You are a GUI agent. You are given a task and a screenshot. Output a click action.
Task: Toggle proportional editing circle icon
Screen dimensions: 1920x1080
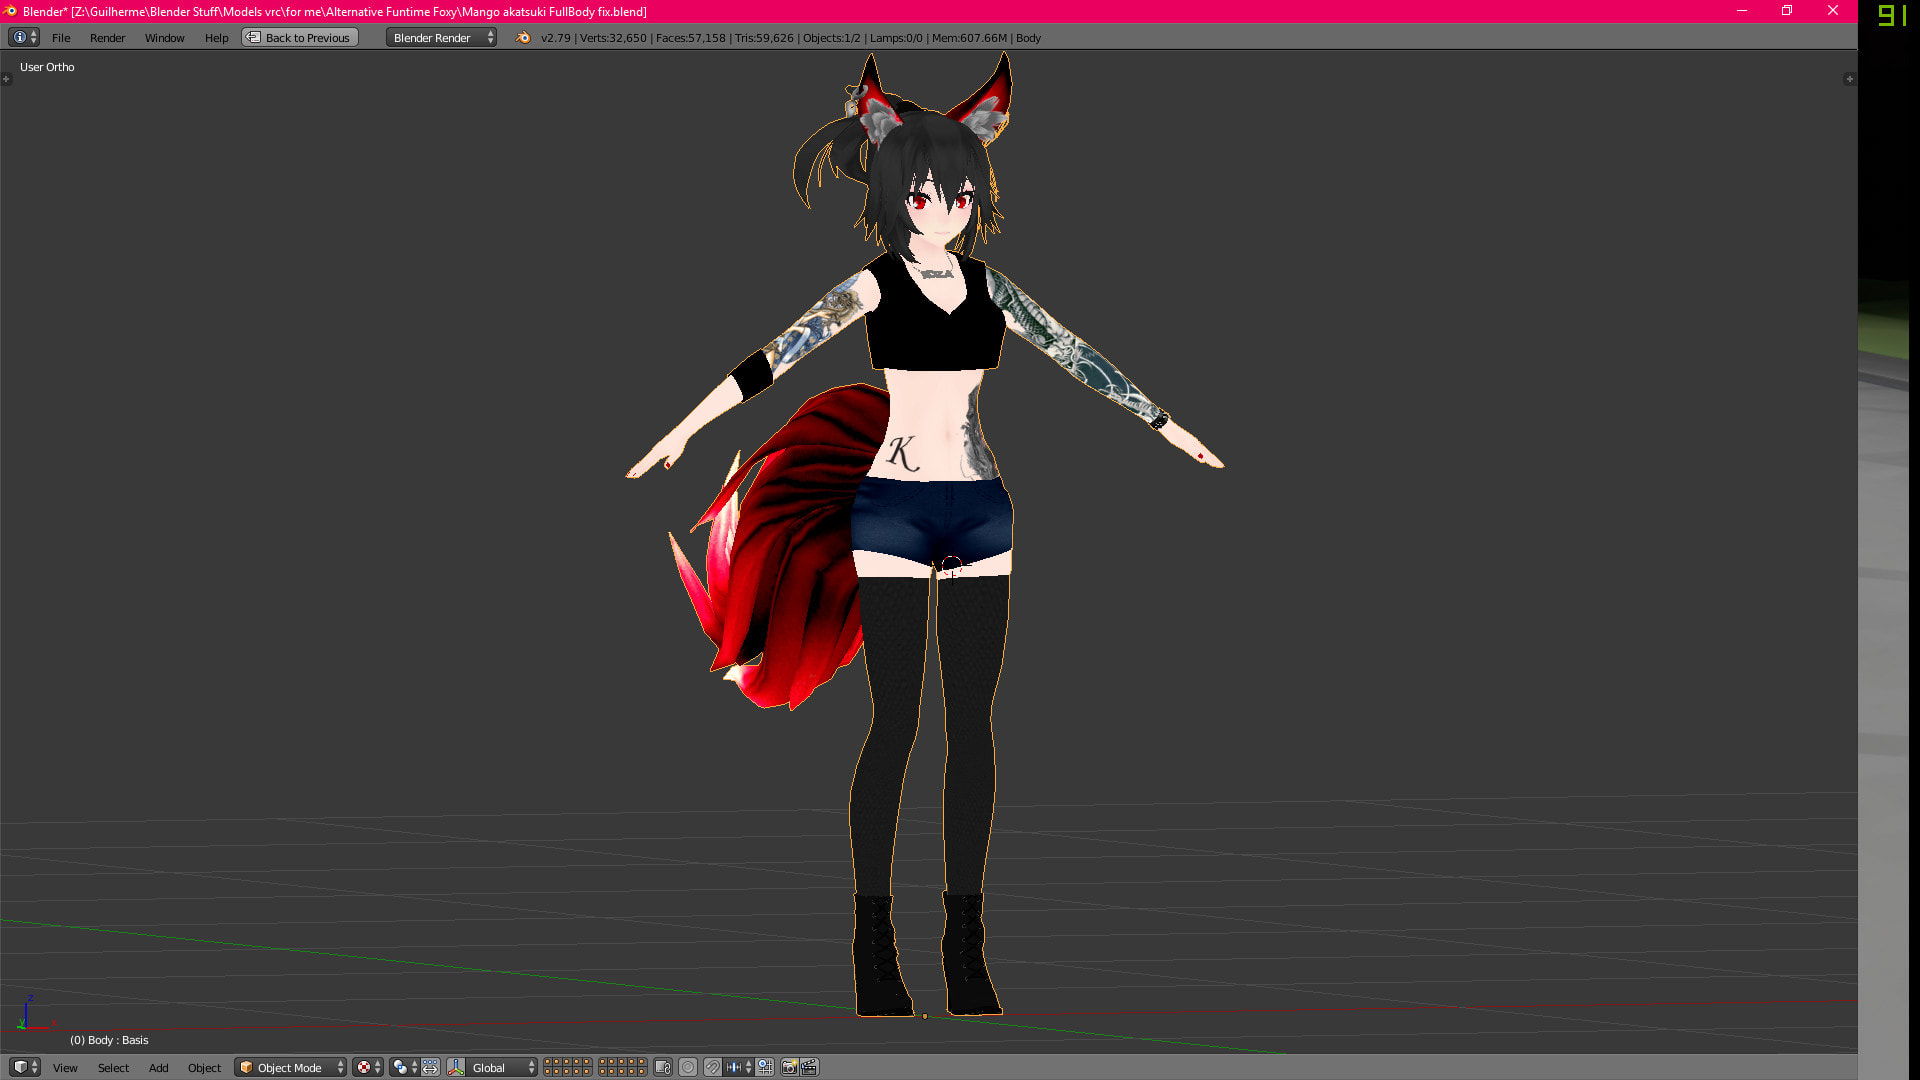(x=688, y=1067)
